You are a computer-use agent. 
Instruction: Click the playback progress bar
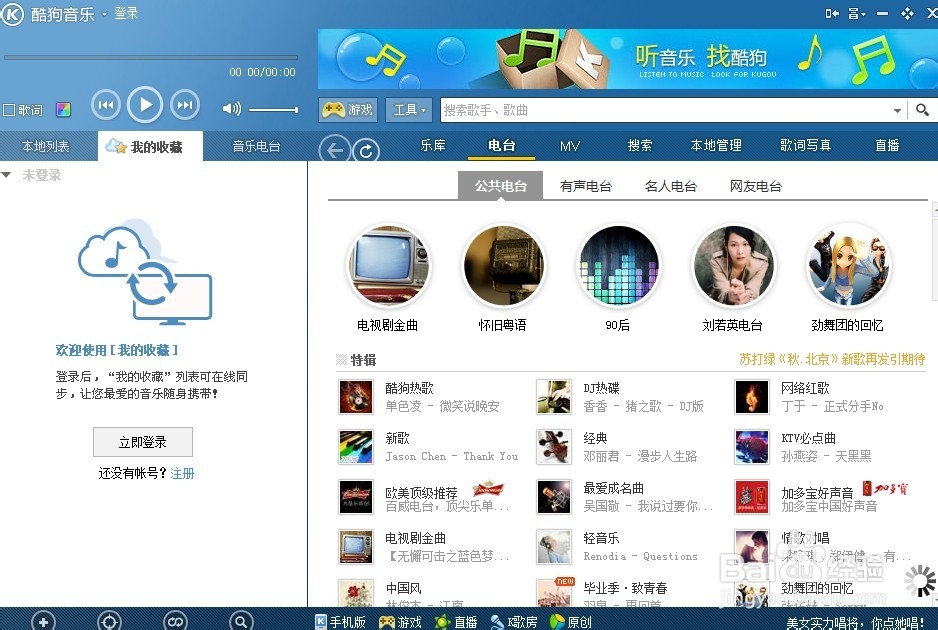point(151,57)
